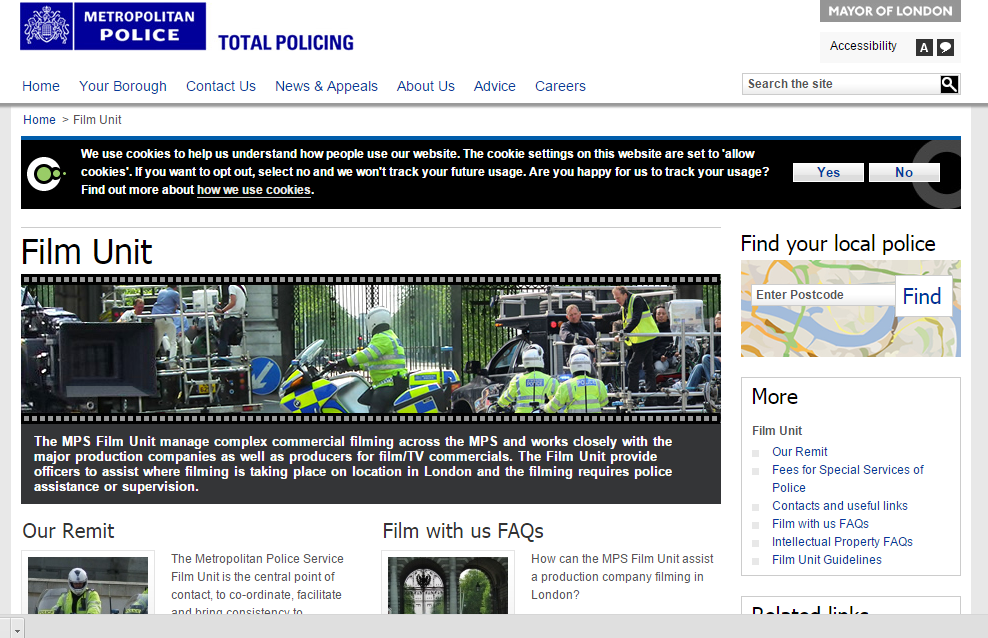Open Intellectual Property FAQs sidebar link
The height and width of the screenshot is (638, 988).
[842, 542]
